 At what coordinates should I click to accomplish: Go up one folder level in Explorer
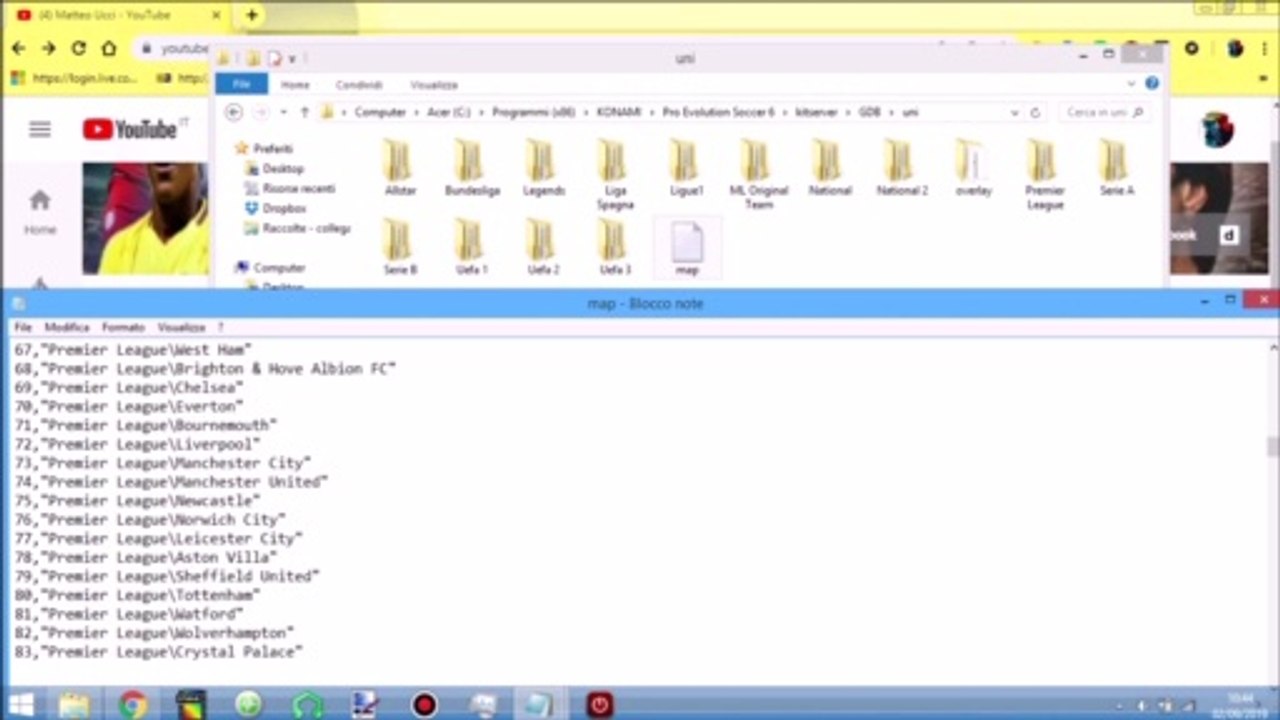pyautogui.click(x=305, y=113)
